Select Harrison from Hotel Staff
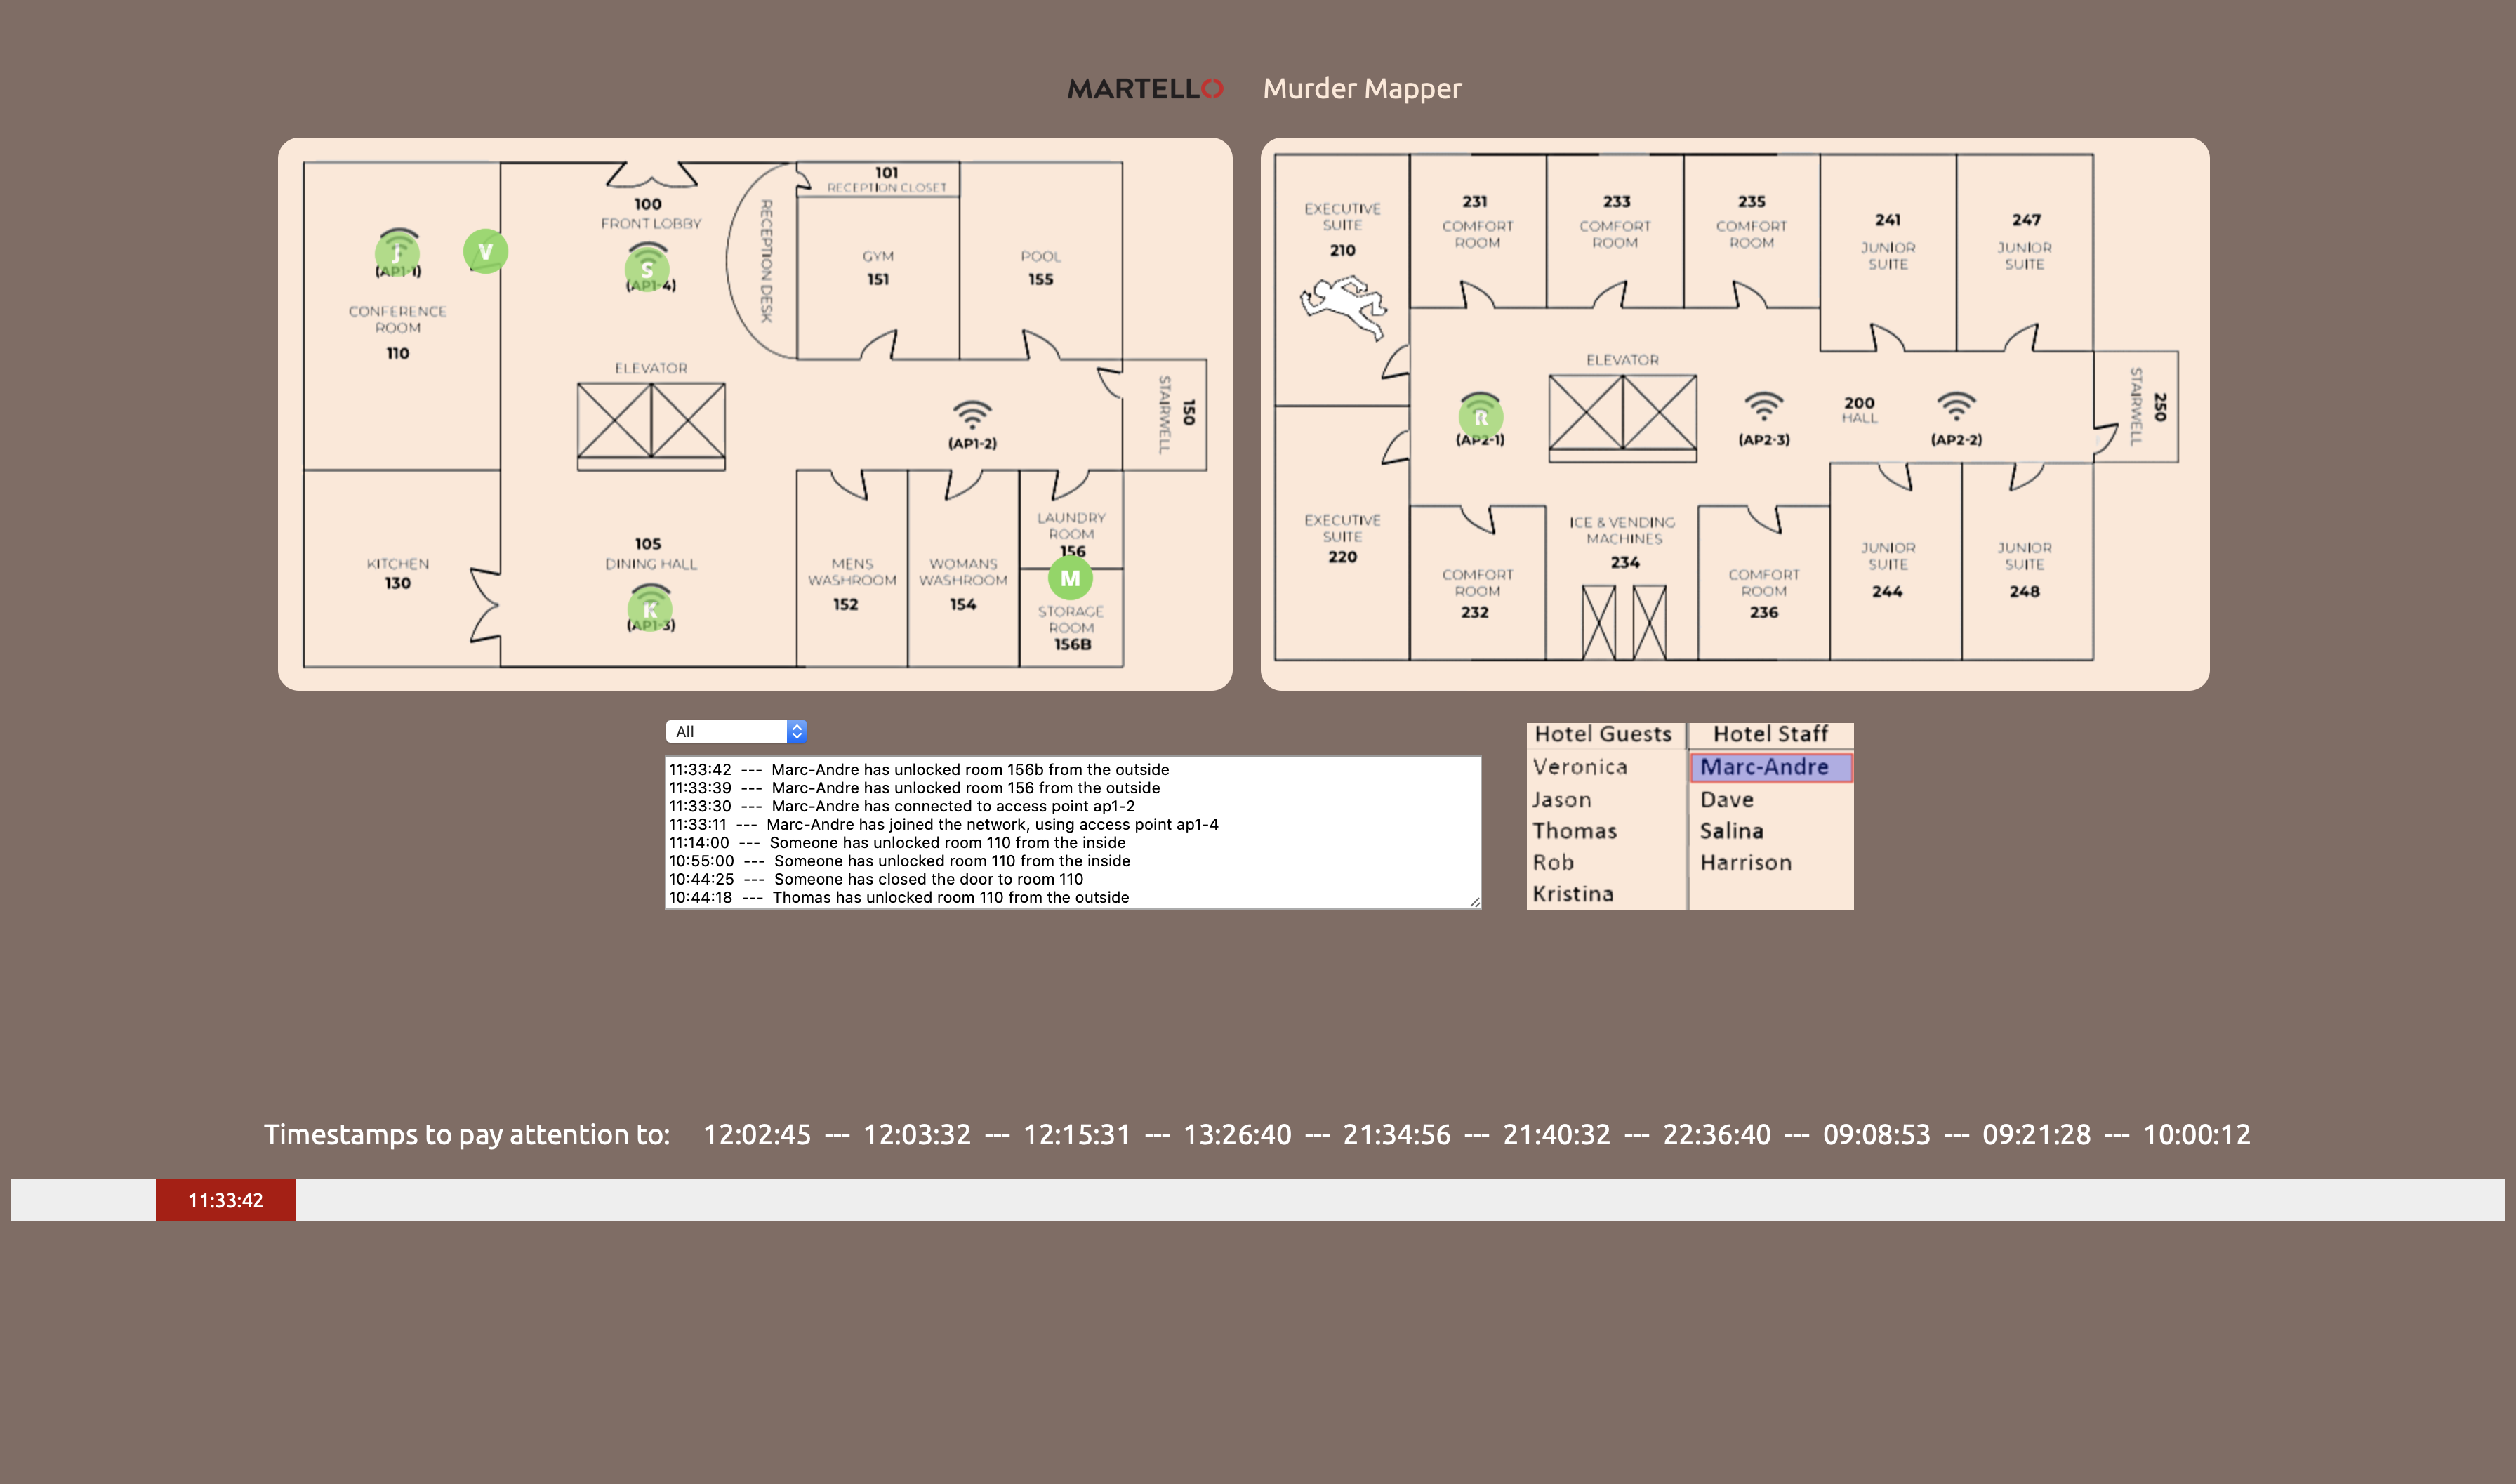 pos(1746,862)
